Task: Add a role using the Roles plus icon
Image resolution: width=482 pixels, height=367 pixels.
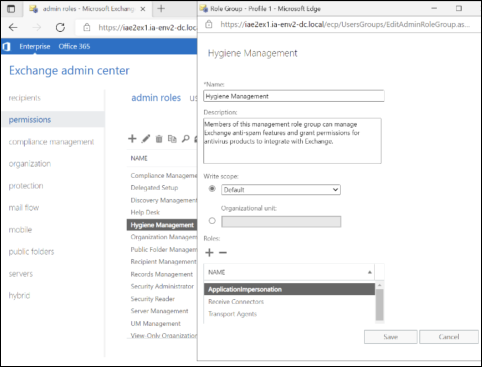Action: [209, 253]
